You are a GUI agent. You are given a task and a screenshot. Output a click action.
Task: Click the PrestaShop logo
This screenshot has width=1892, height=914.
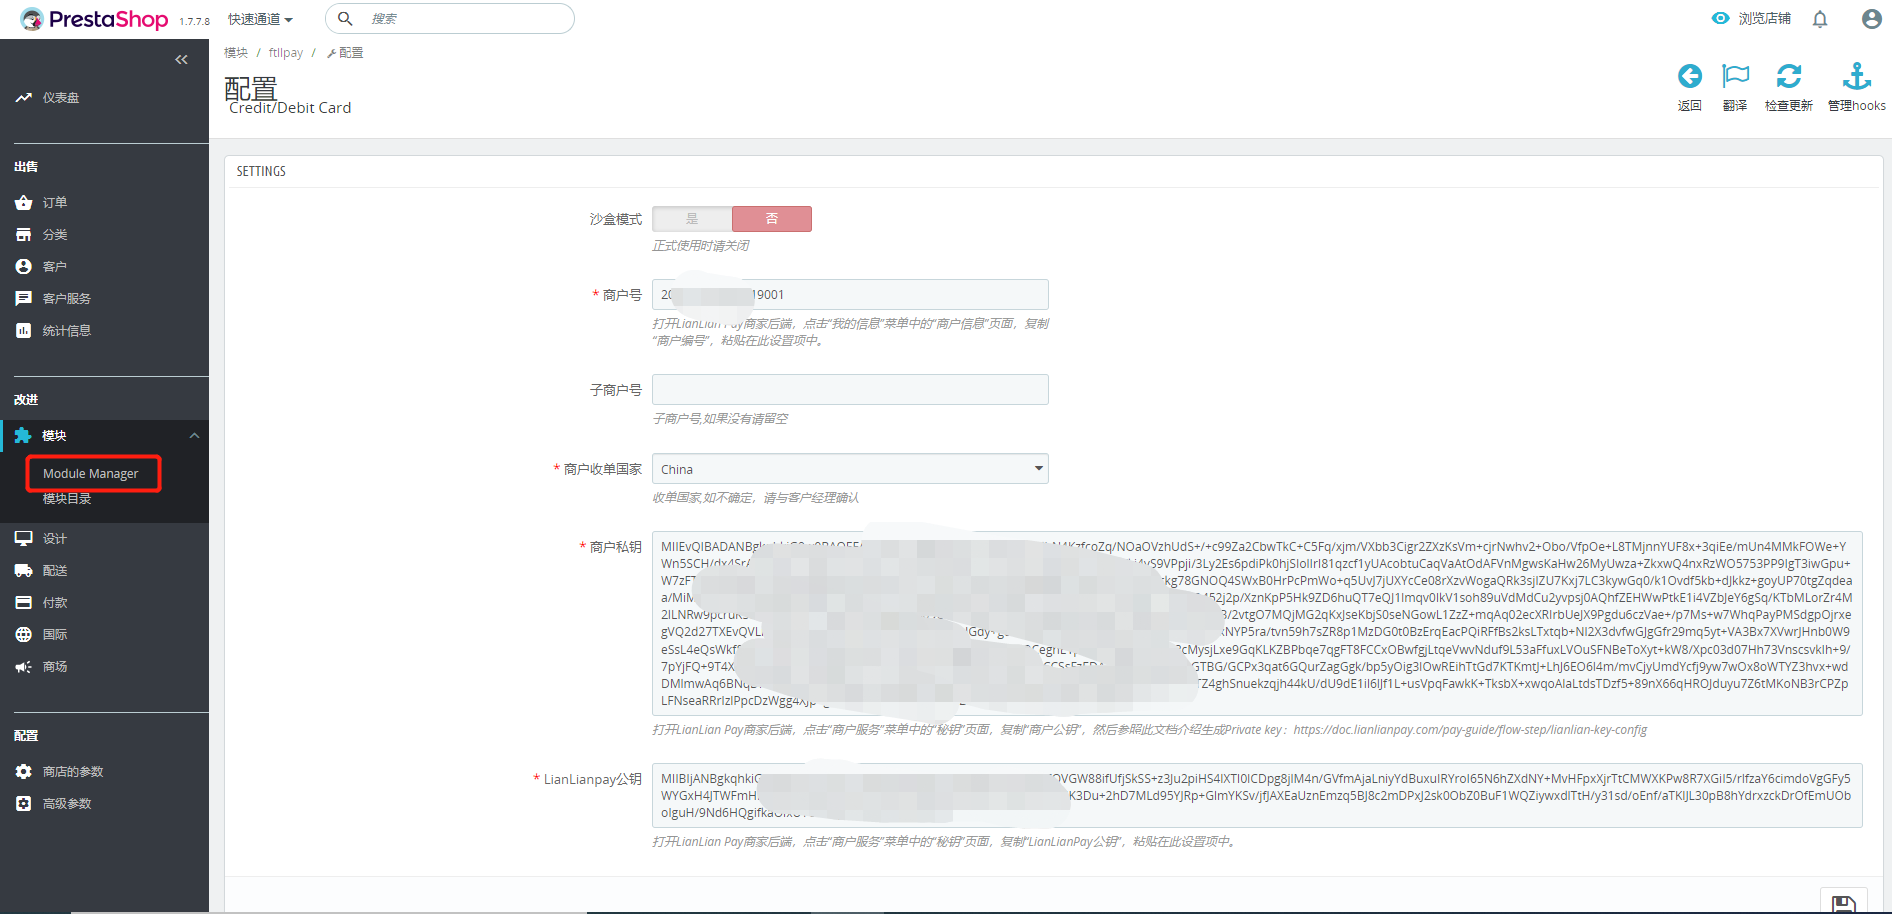pyautogui.click(x=94, y=19)
